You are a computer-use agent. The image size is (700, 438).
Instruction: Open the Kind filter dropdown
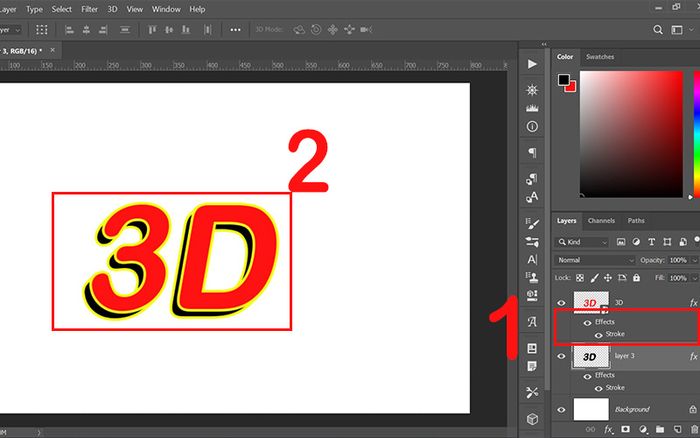pos(582,242)
